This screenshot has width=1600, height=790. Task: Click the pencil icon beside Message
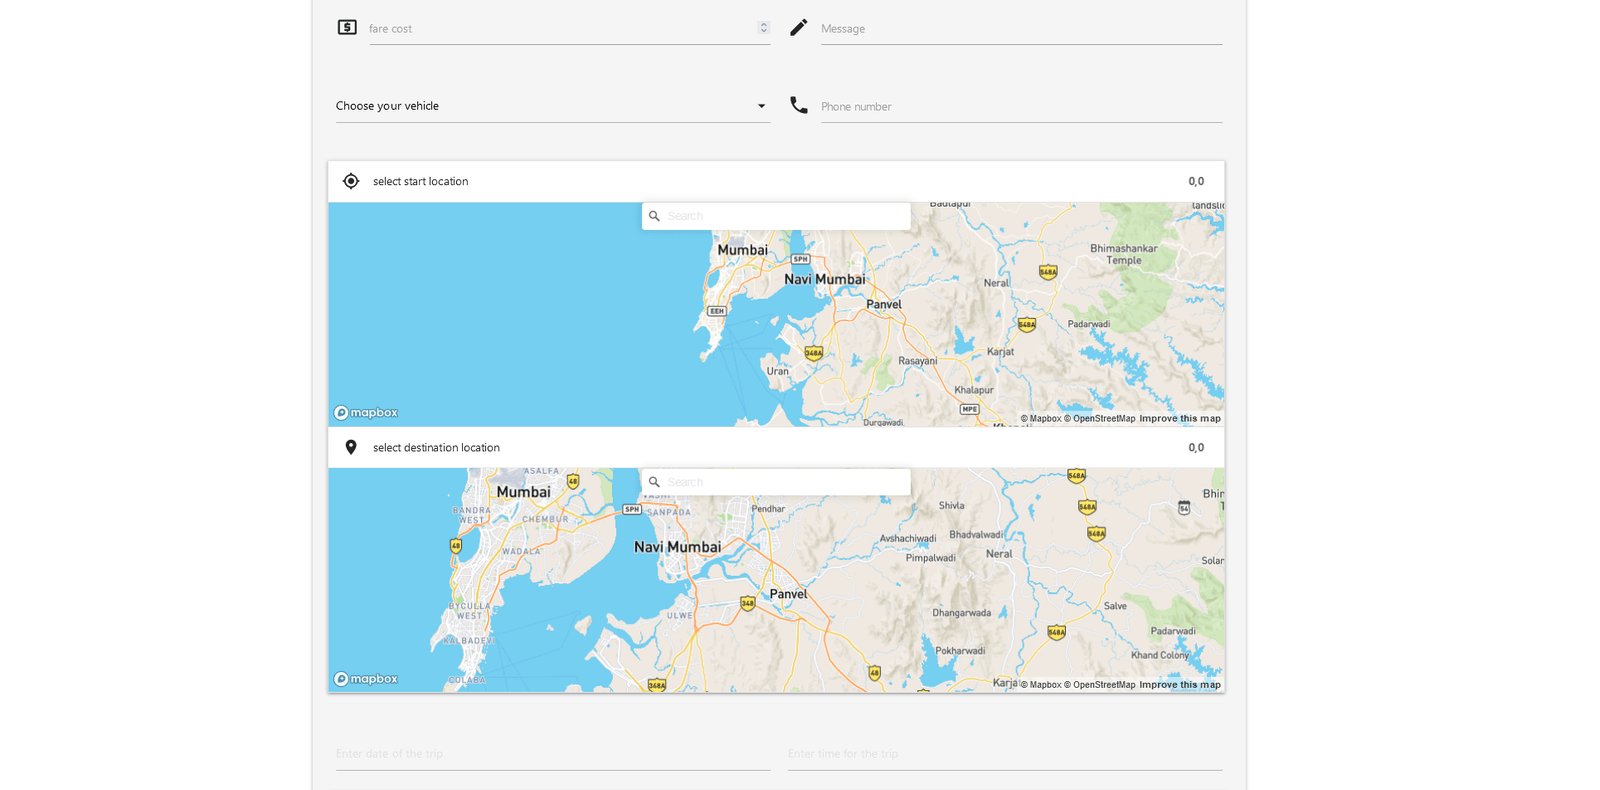tap(798, 28)
